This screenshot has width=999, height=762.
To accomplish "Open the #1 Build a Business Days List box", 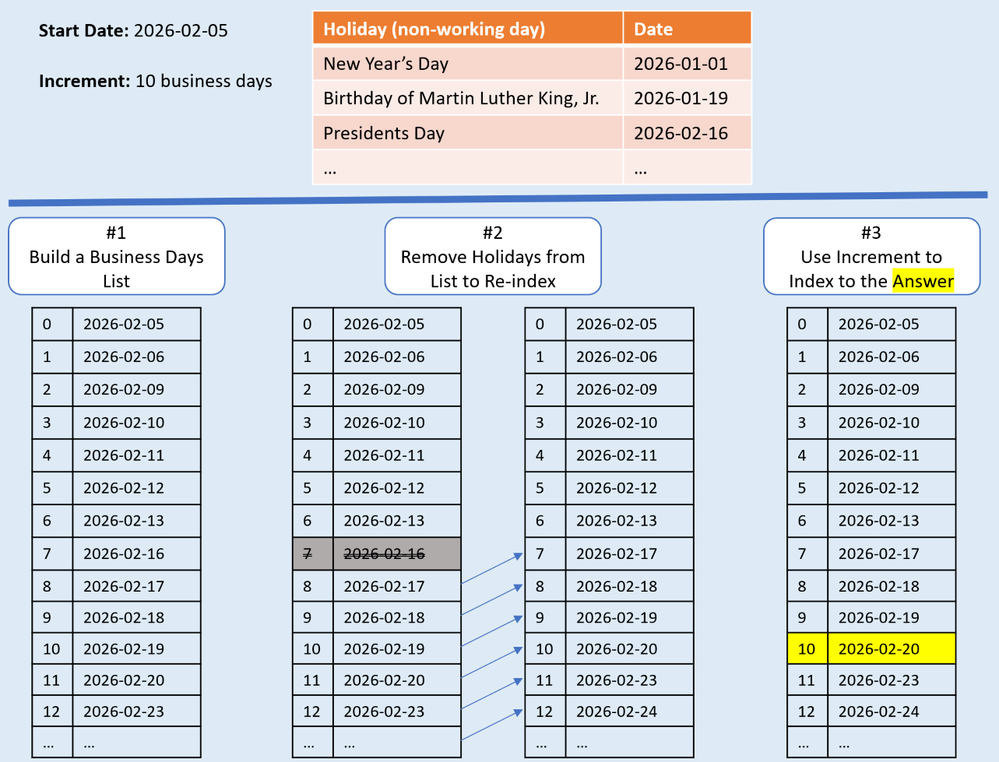I will (116, 255).
